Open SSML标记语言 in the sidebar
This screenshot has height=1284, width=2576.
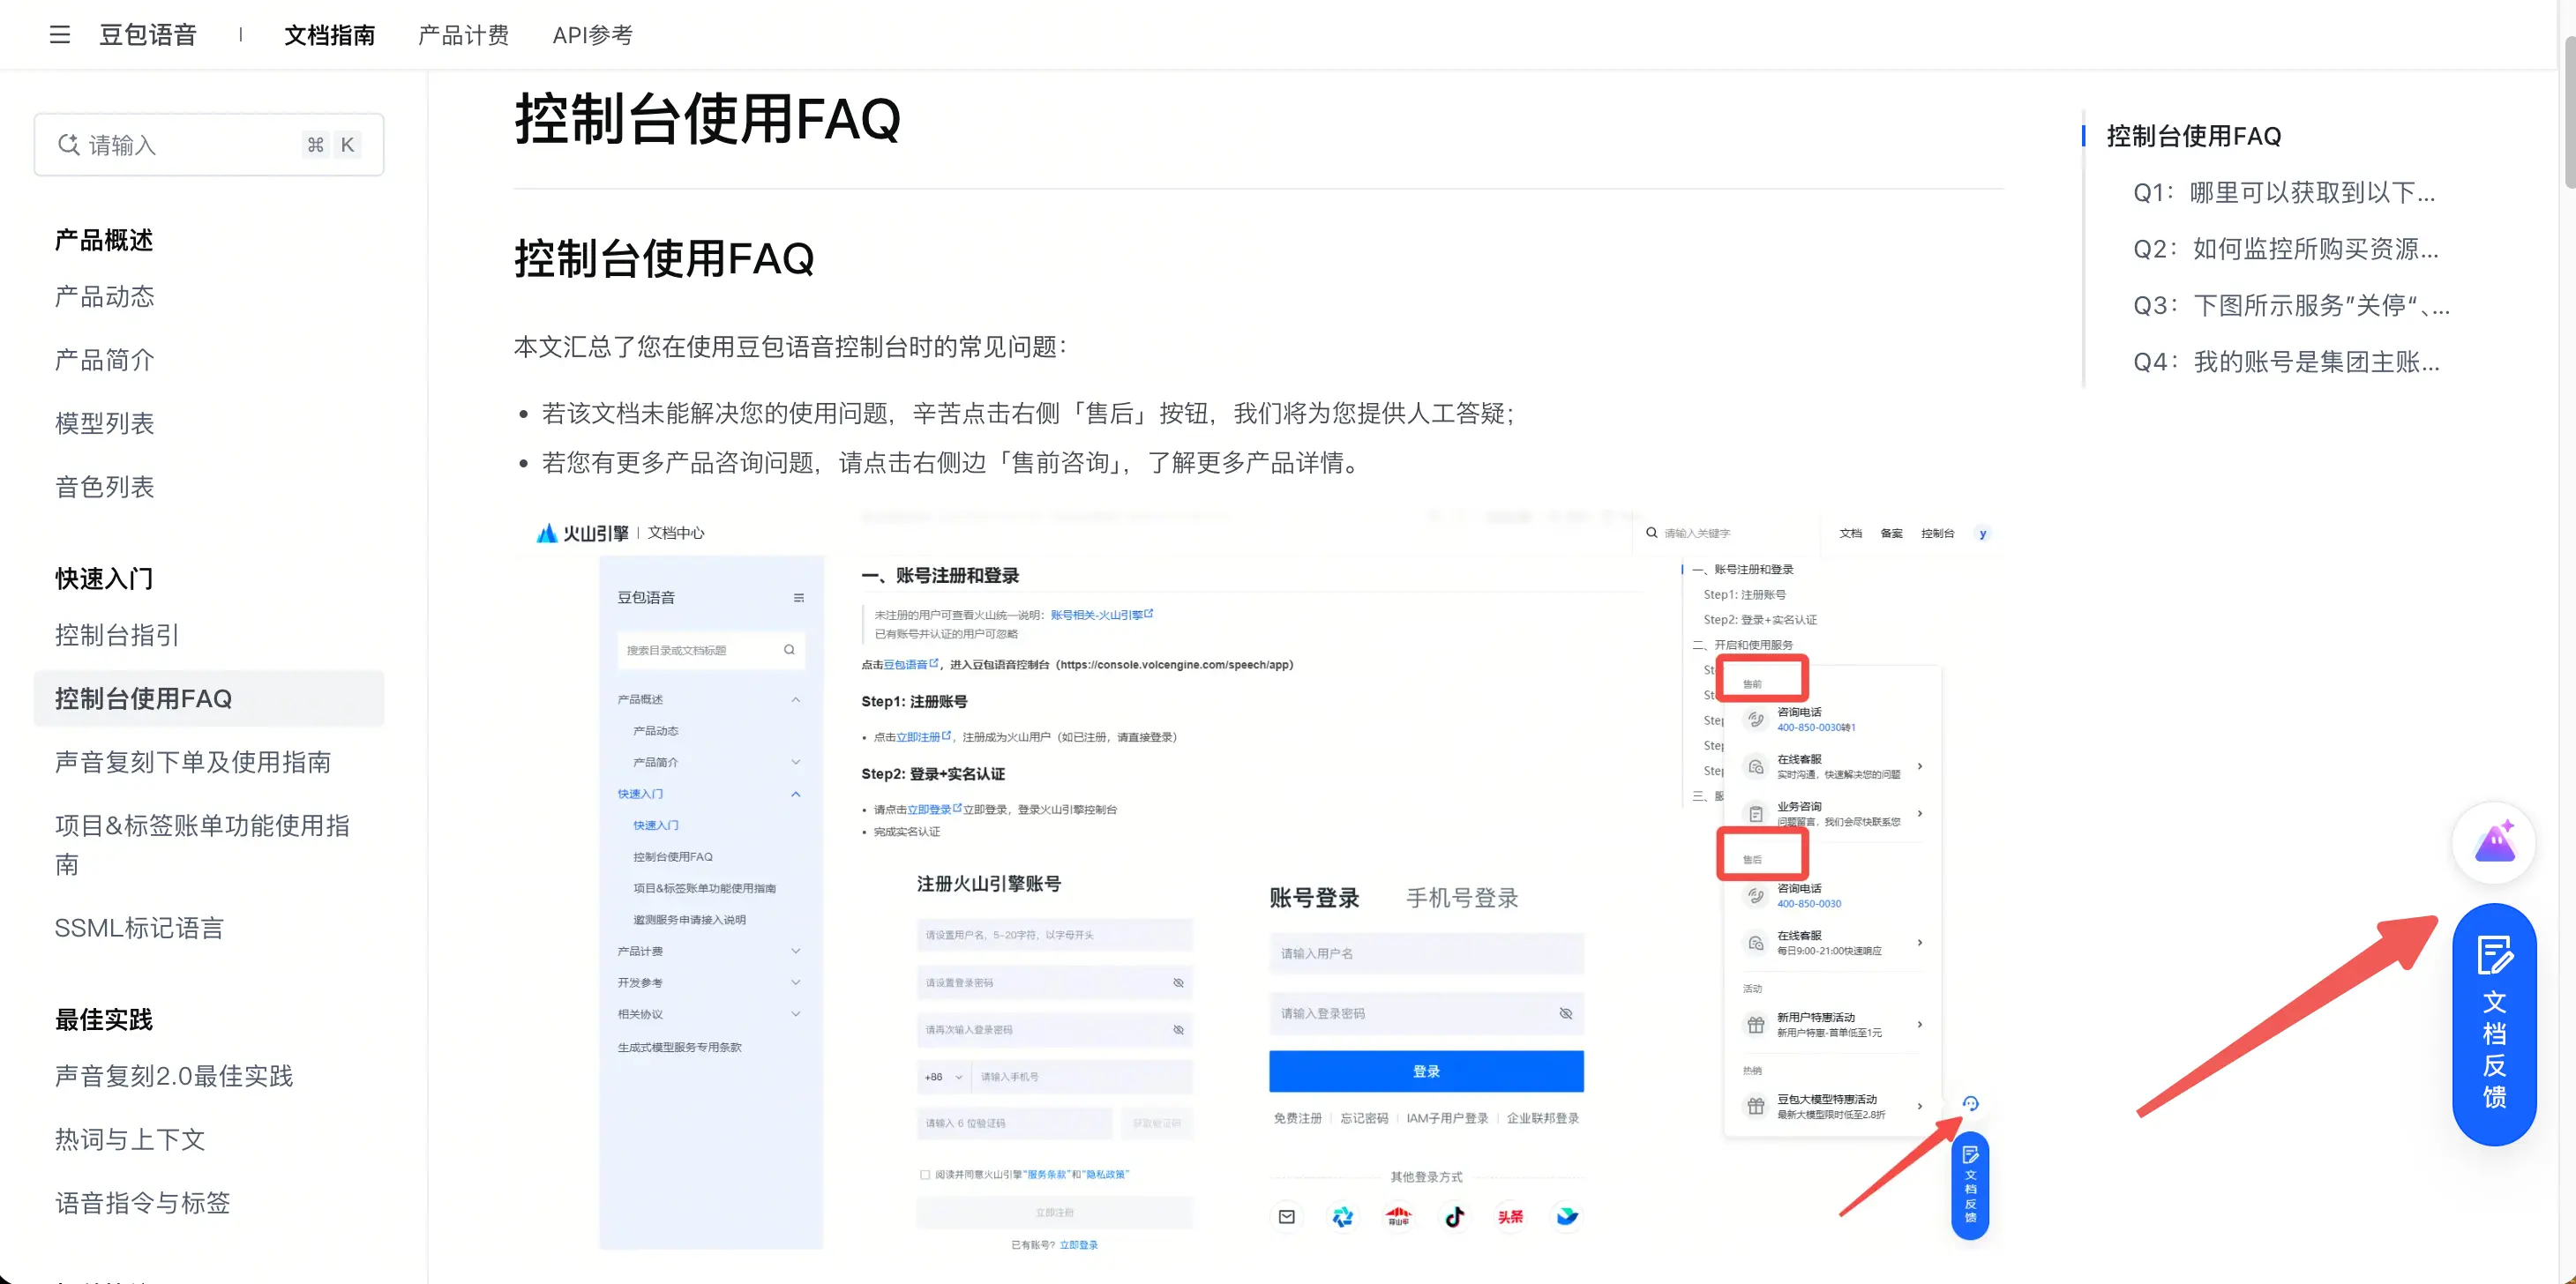coord(139,927)
